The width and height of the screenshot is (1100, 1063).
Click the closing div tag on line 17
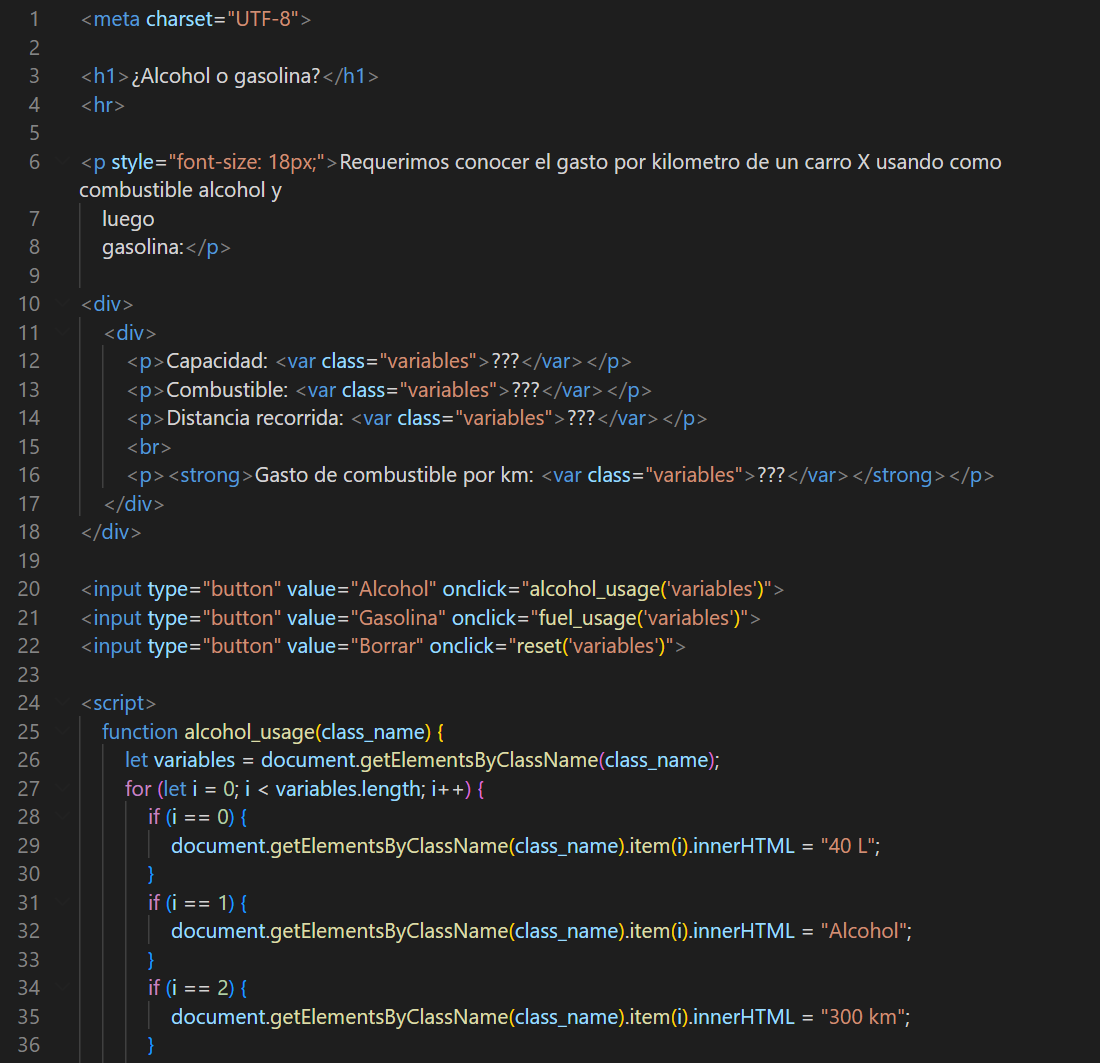(x=134, y=504)
